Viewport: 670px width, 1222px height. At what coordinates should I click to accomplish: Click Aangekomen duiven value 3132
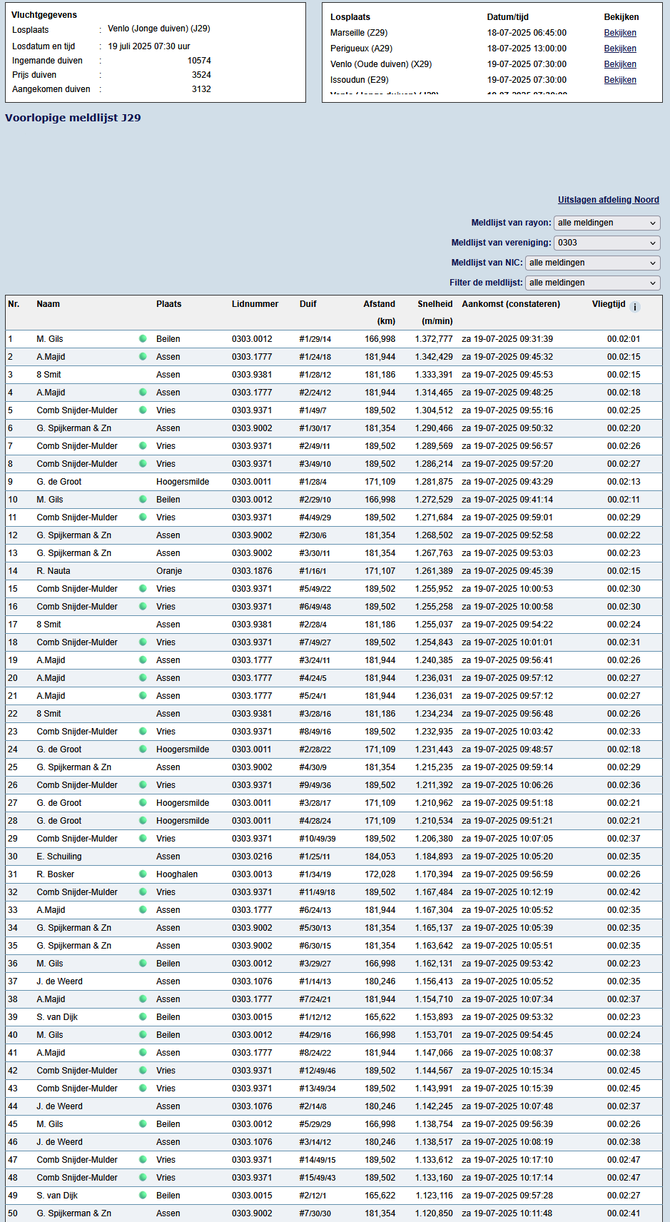[201, 89]
